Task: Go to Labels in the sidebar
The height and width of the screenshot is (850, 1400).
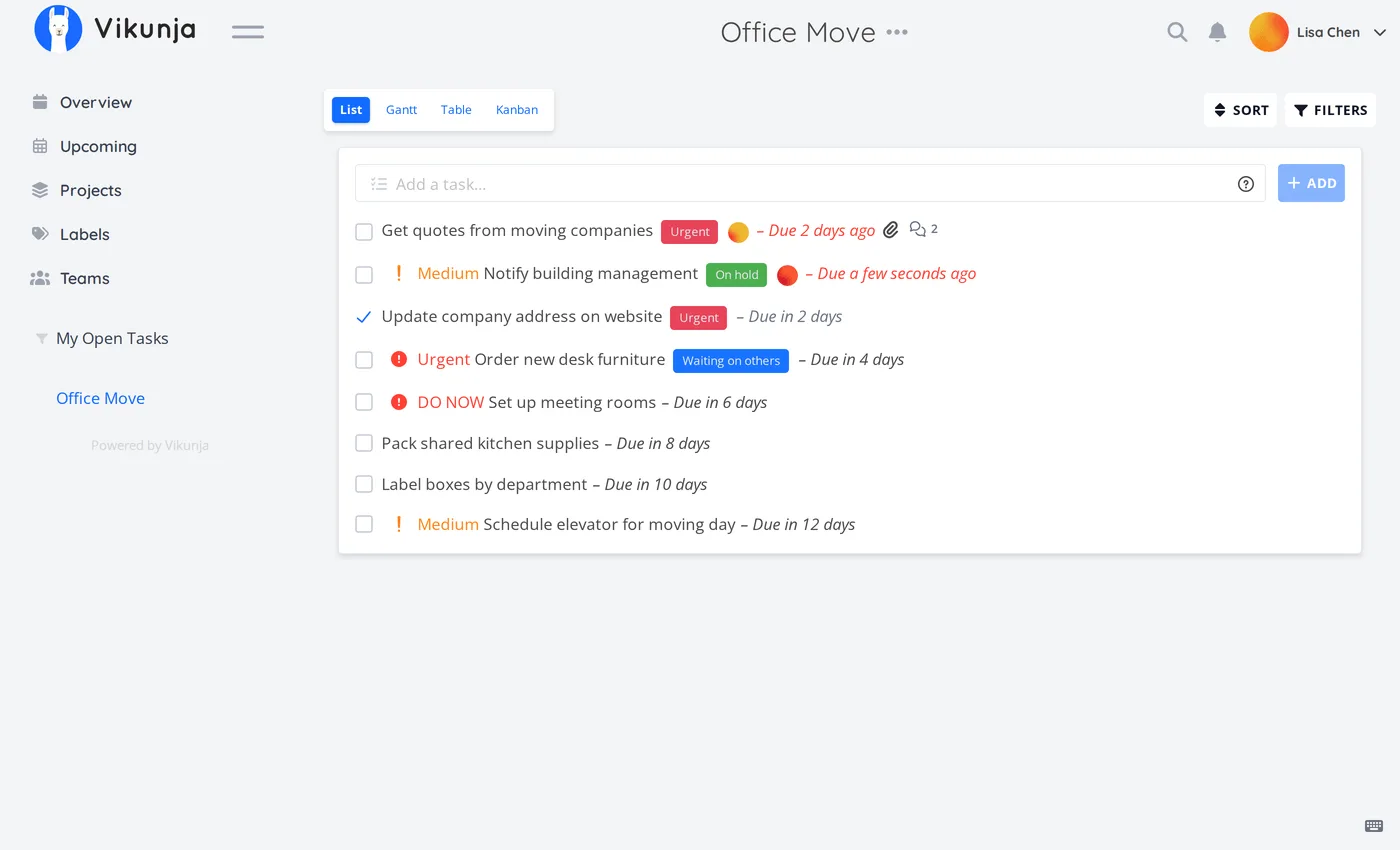Action: [x=85, y=234]
